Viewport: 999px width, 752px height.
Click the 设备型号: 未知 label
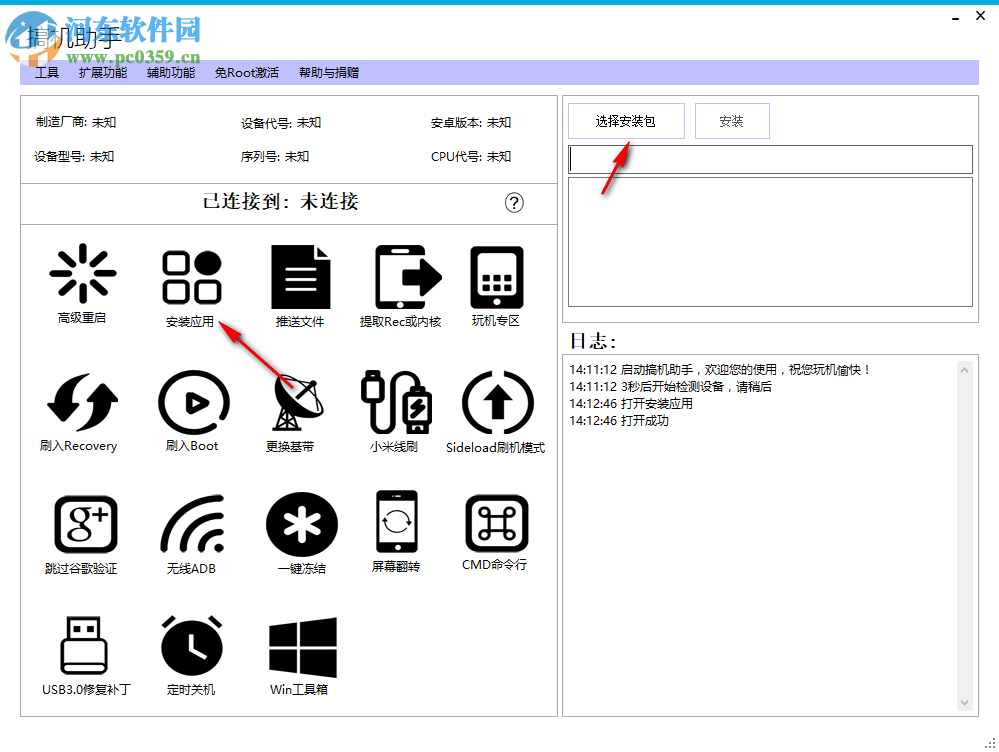[74, 157]
